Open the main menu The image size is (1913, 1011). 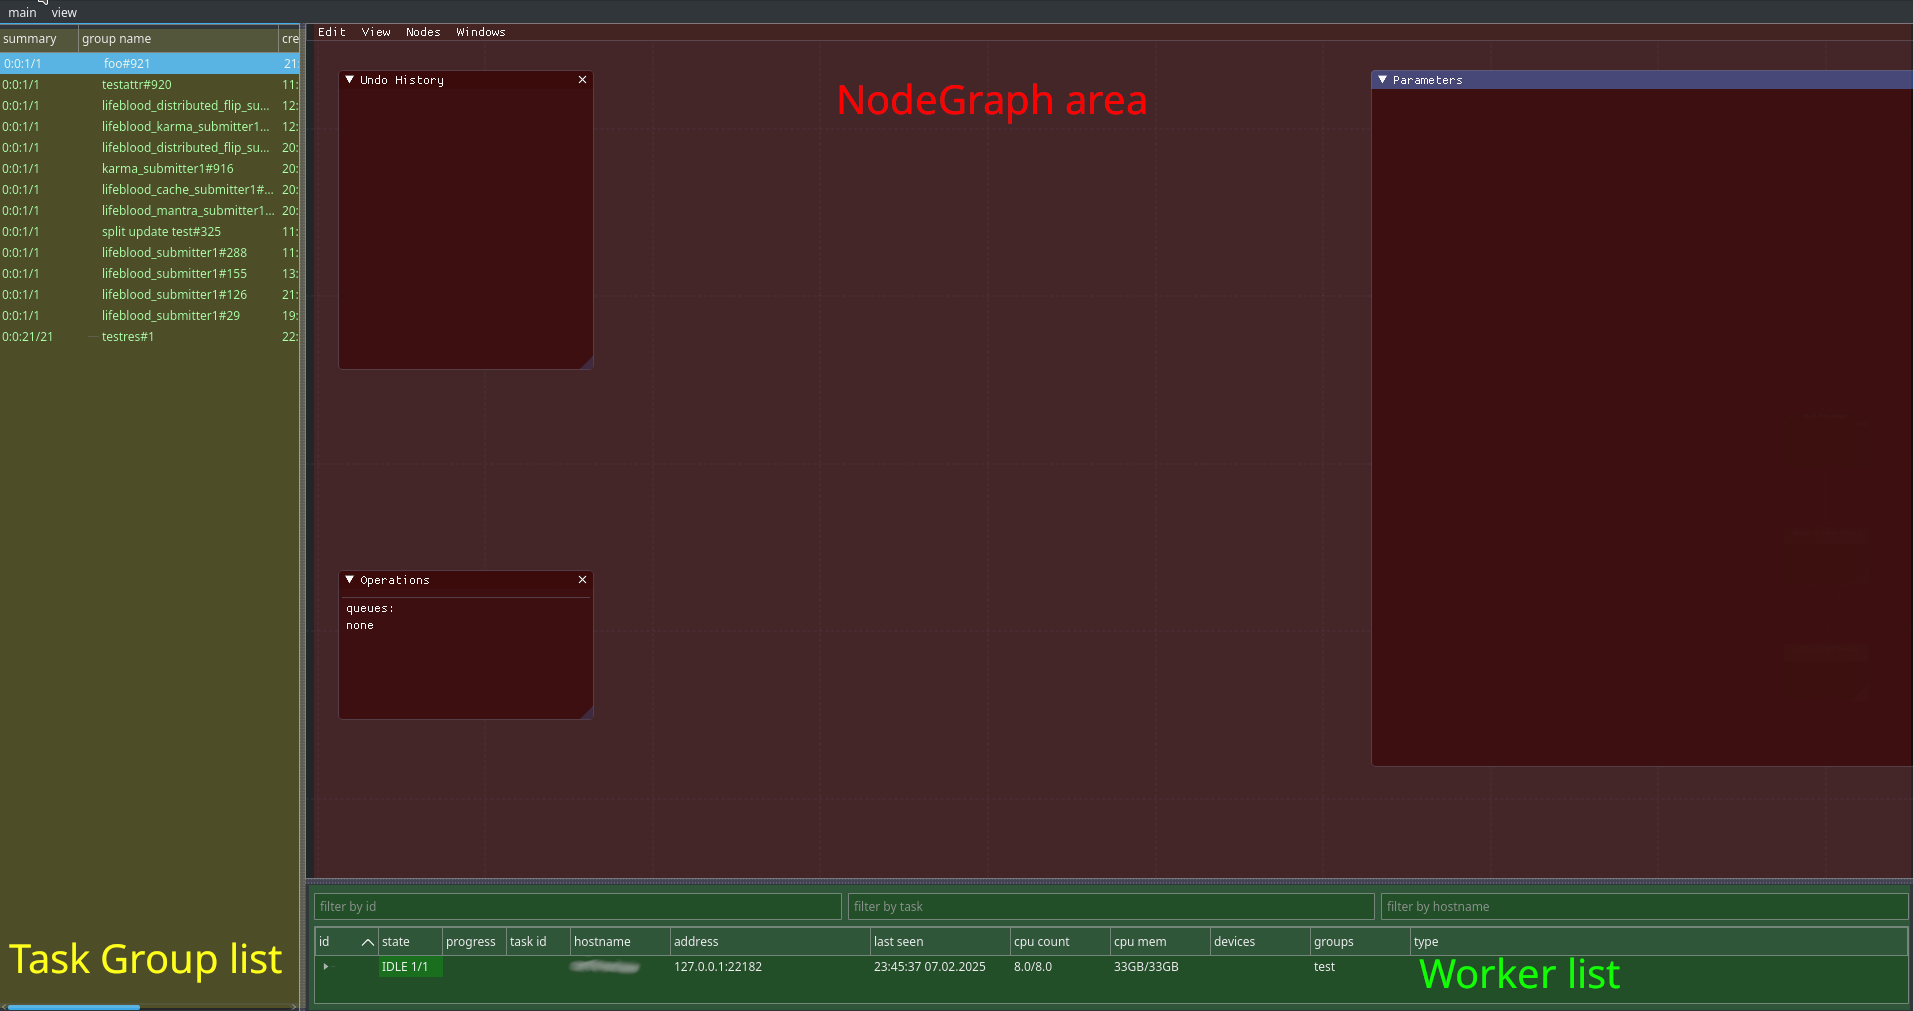click(22, 12)
